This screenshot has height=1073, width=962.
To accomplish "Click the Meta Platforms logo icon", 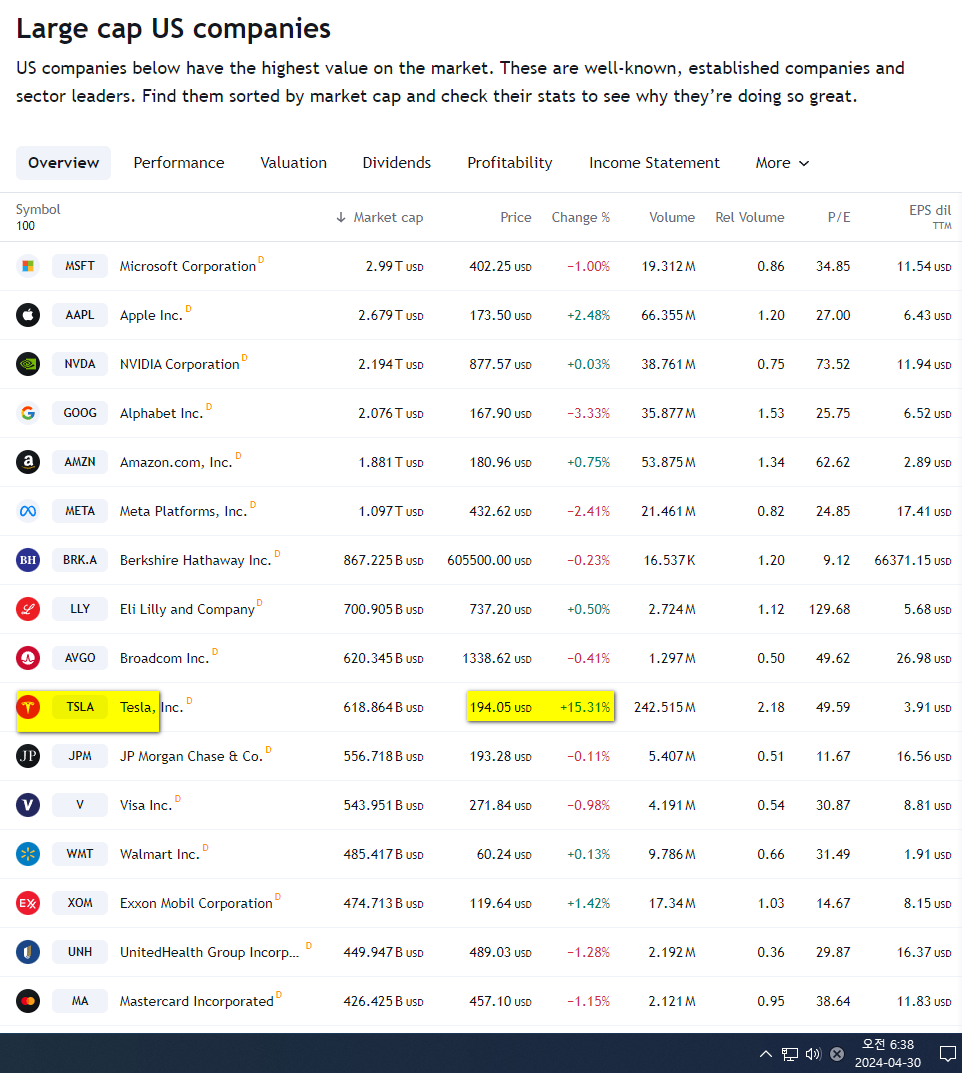I will 28,511.
